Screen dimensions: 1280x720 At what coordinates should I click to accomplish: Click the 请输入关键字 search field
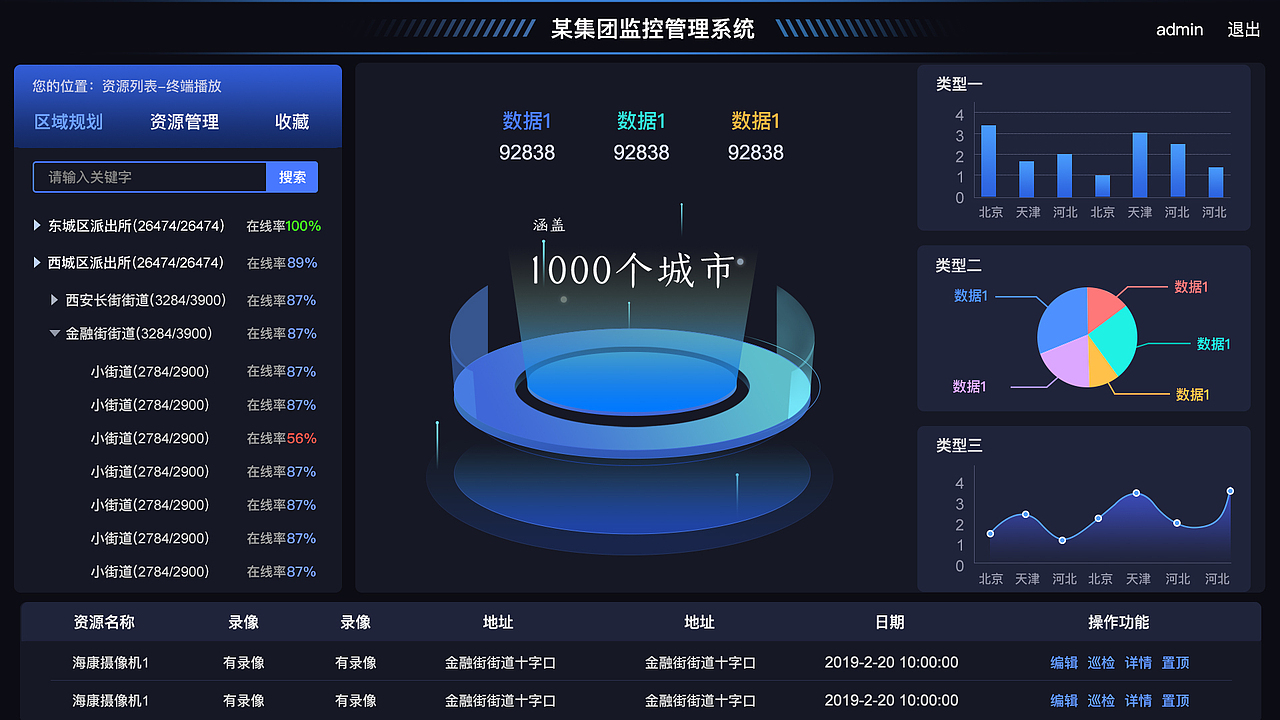[150, 177]
